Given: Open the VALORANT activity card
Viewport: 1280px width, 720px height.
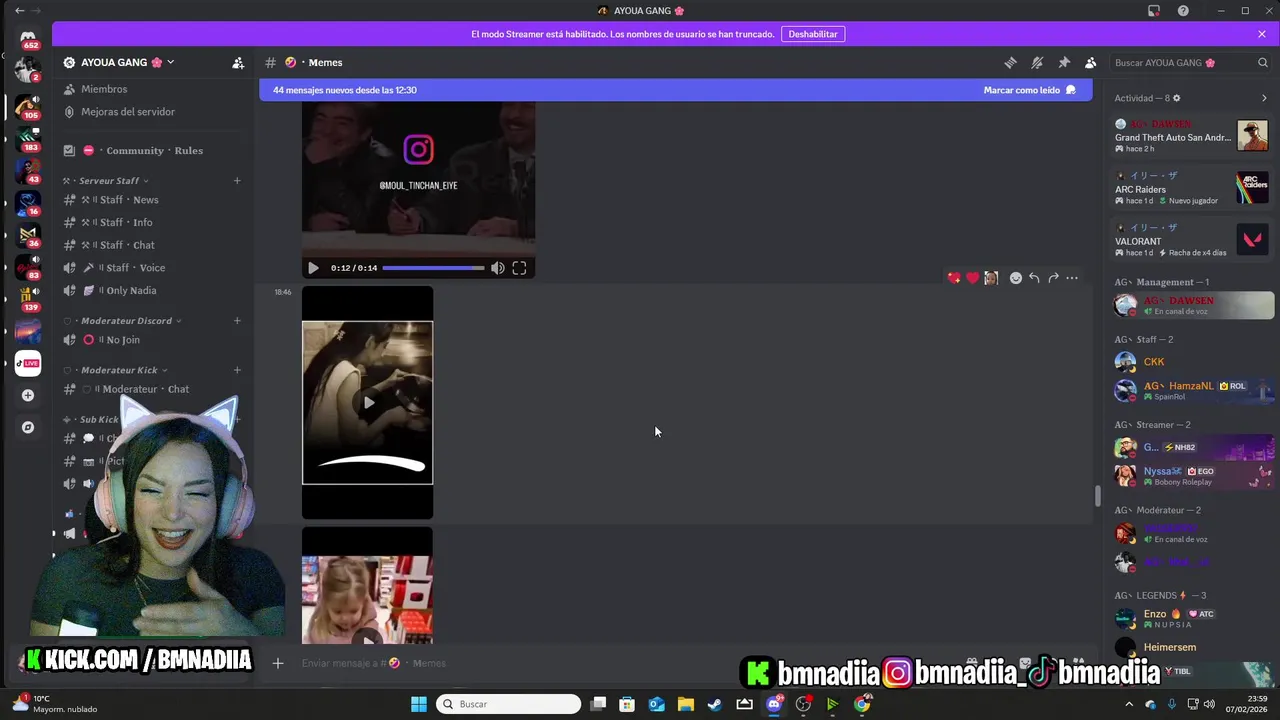Looking at the screenshot, I should click(x=1191, y=240).
